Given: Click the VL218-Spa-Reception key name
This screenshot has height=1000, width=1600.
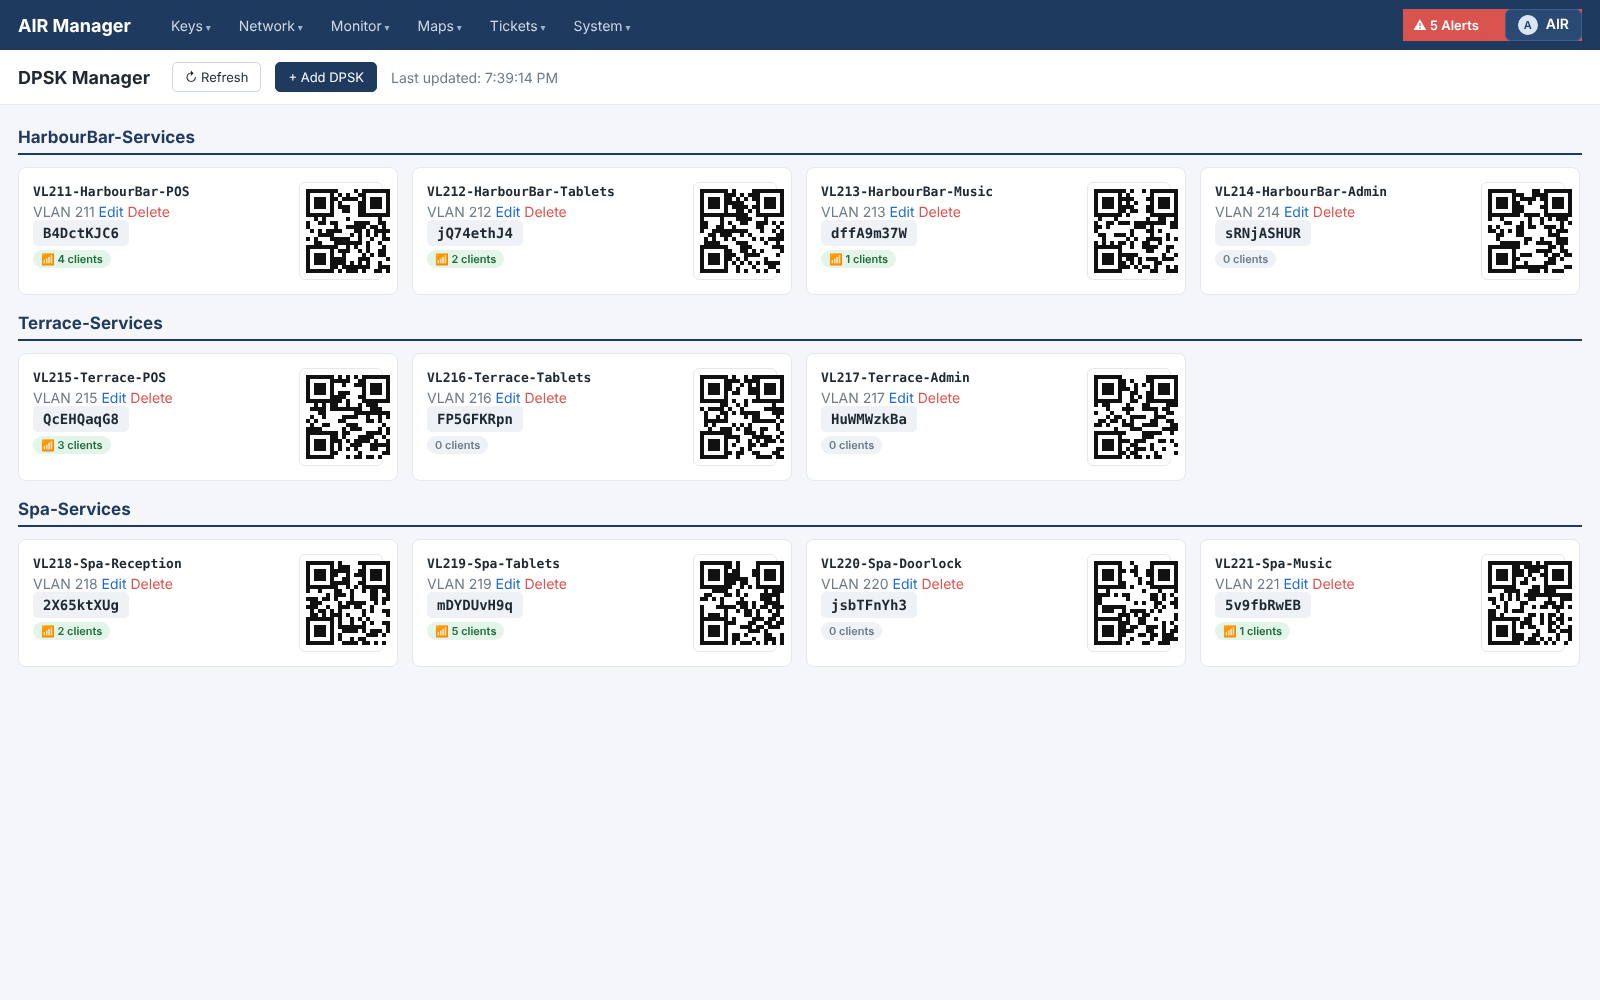Looking at the screenshot, I should [107, 563].
